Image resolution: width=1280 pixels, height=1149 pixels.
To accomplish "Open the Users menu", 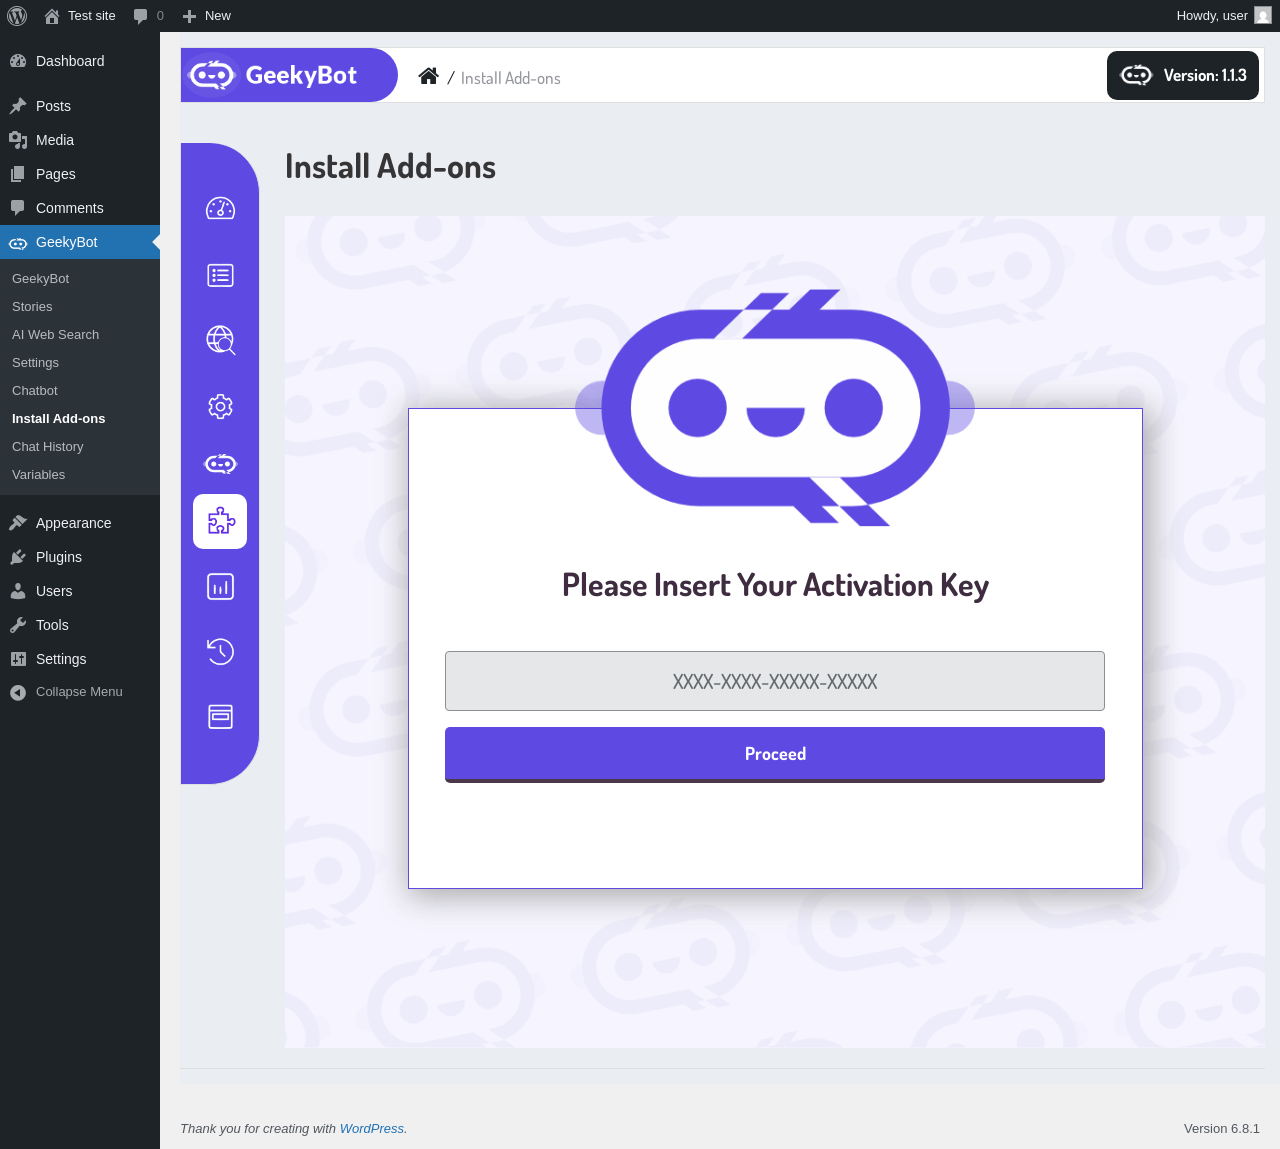I will [80, 591].
